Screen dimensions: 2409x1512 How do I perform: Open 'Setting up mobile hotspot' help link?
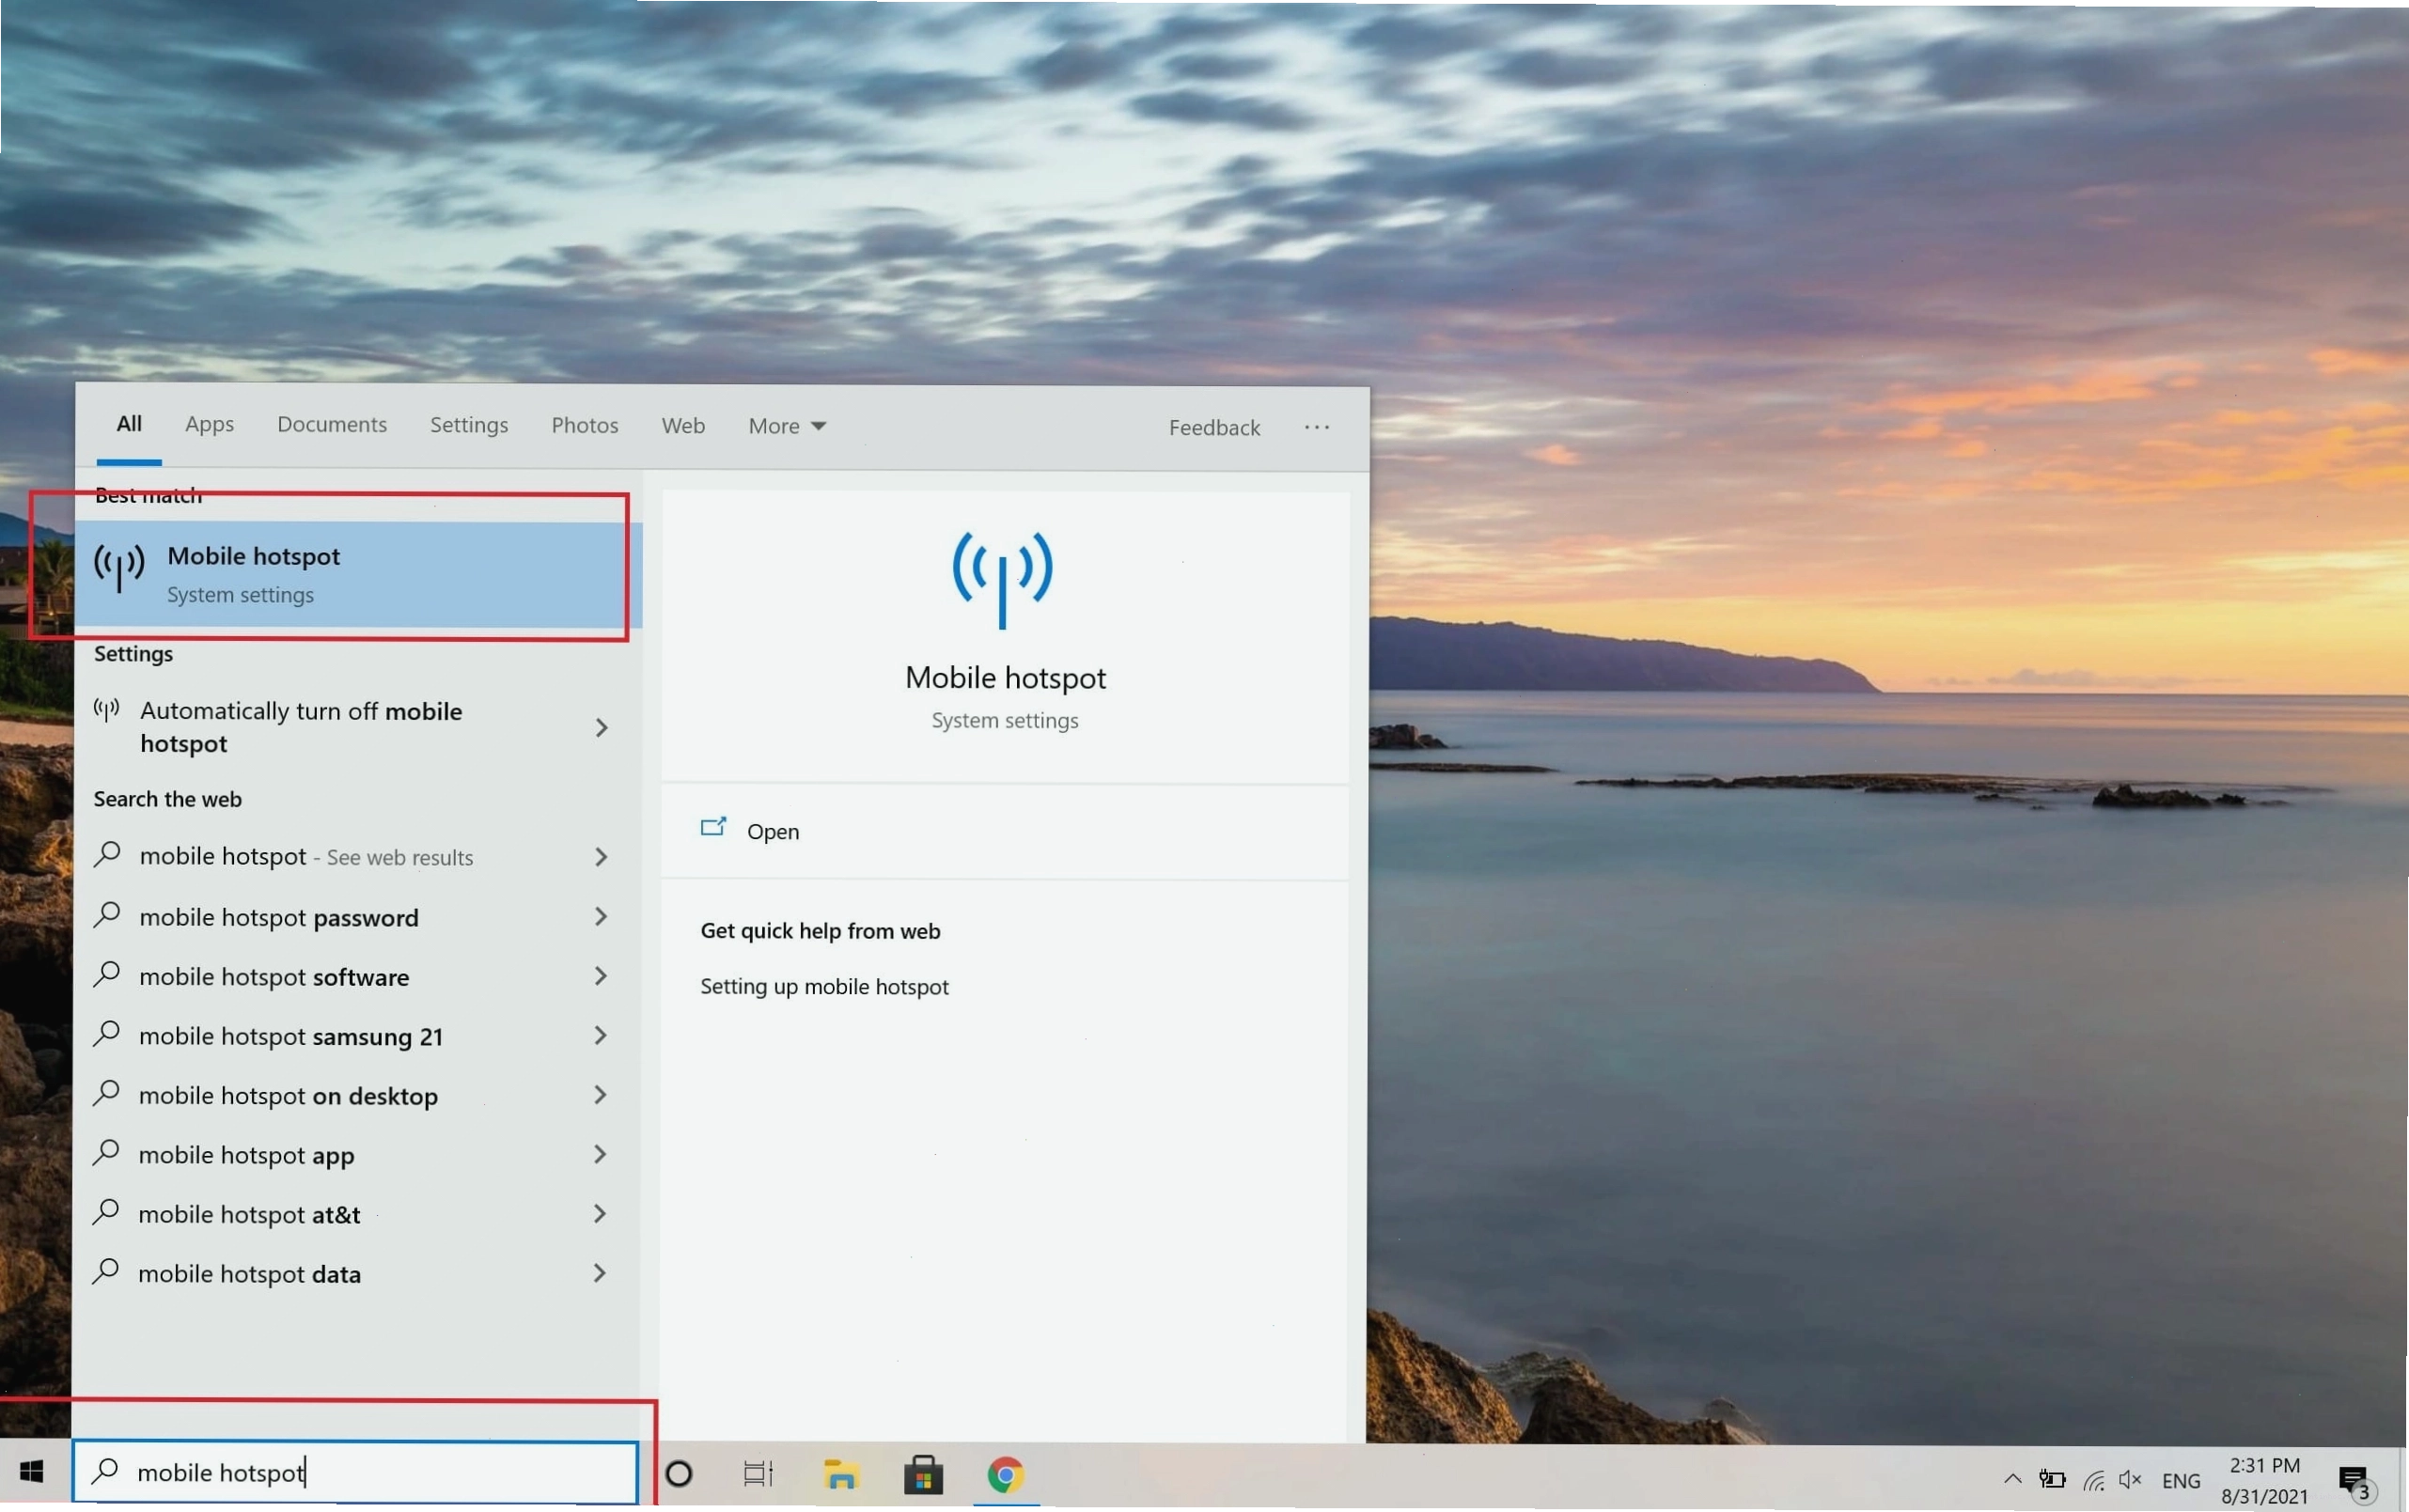[824, 986]
